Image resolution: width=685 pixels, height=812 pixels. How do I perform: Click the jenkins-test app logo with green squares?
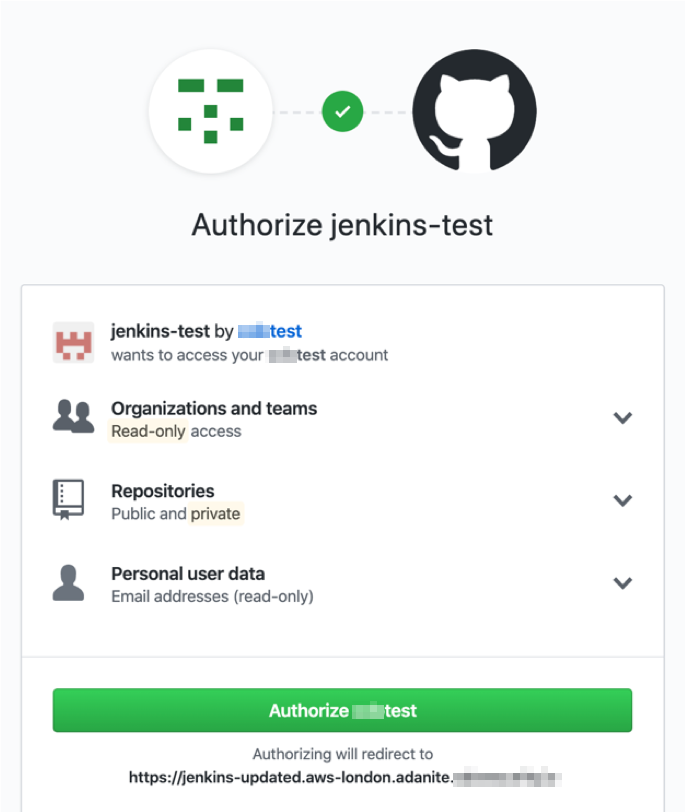click(211, 111)
